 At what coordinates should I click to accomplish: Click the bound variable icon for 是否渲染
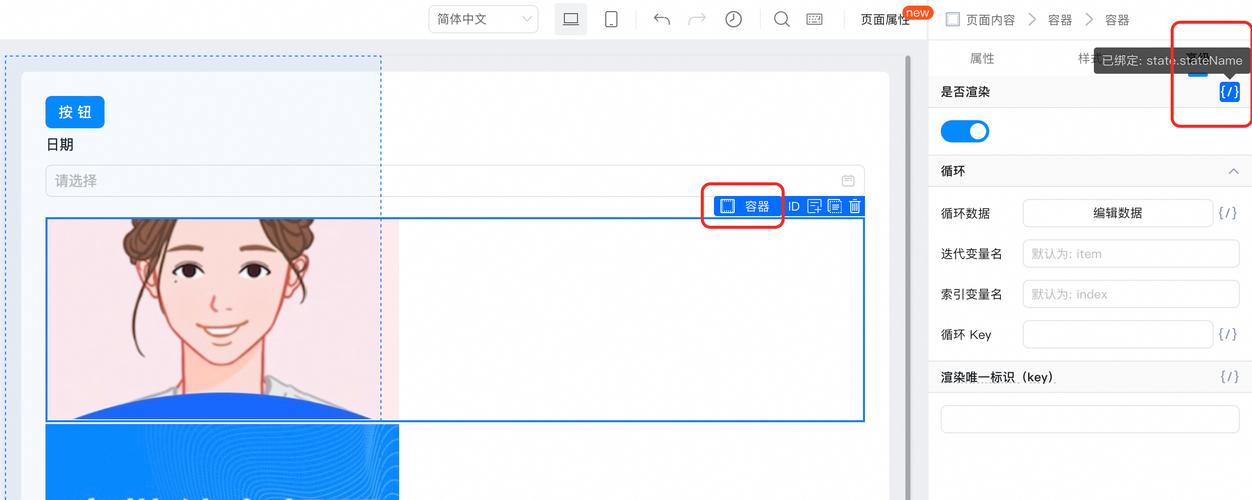tap(1229, 92)
